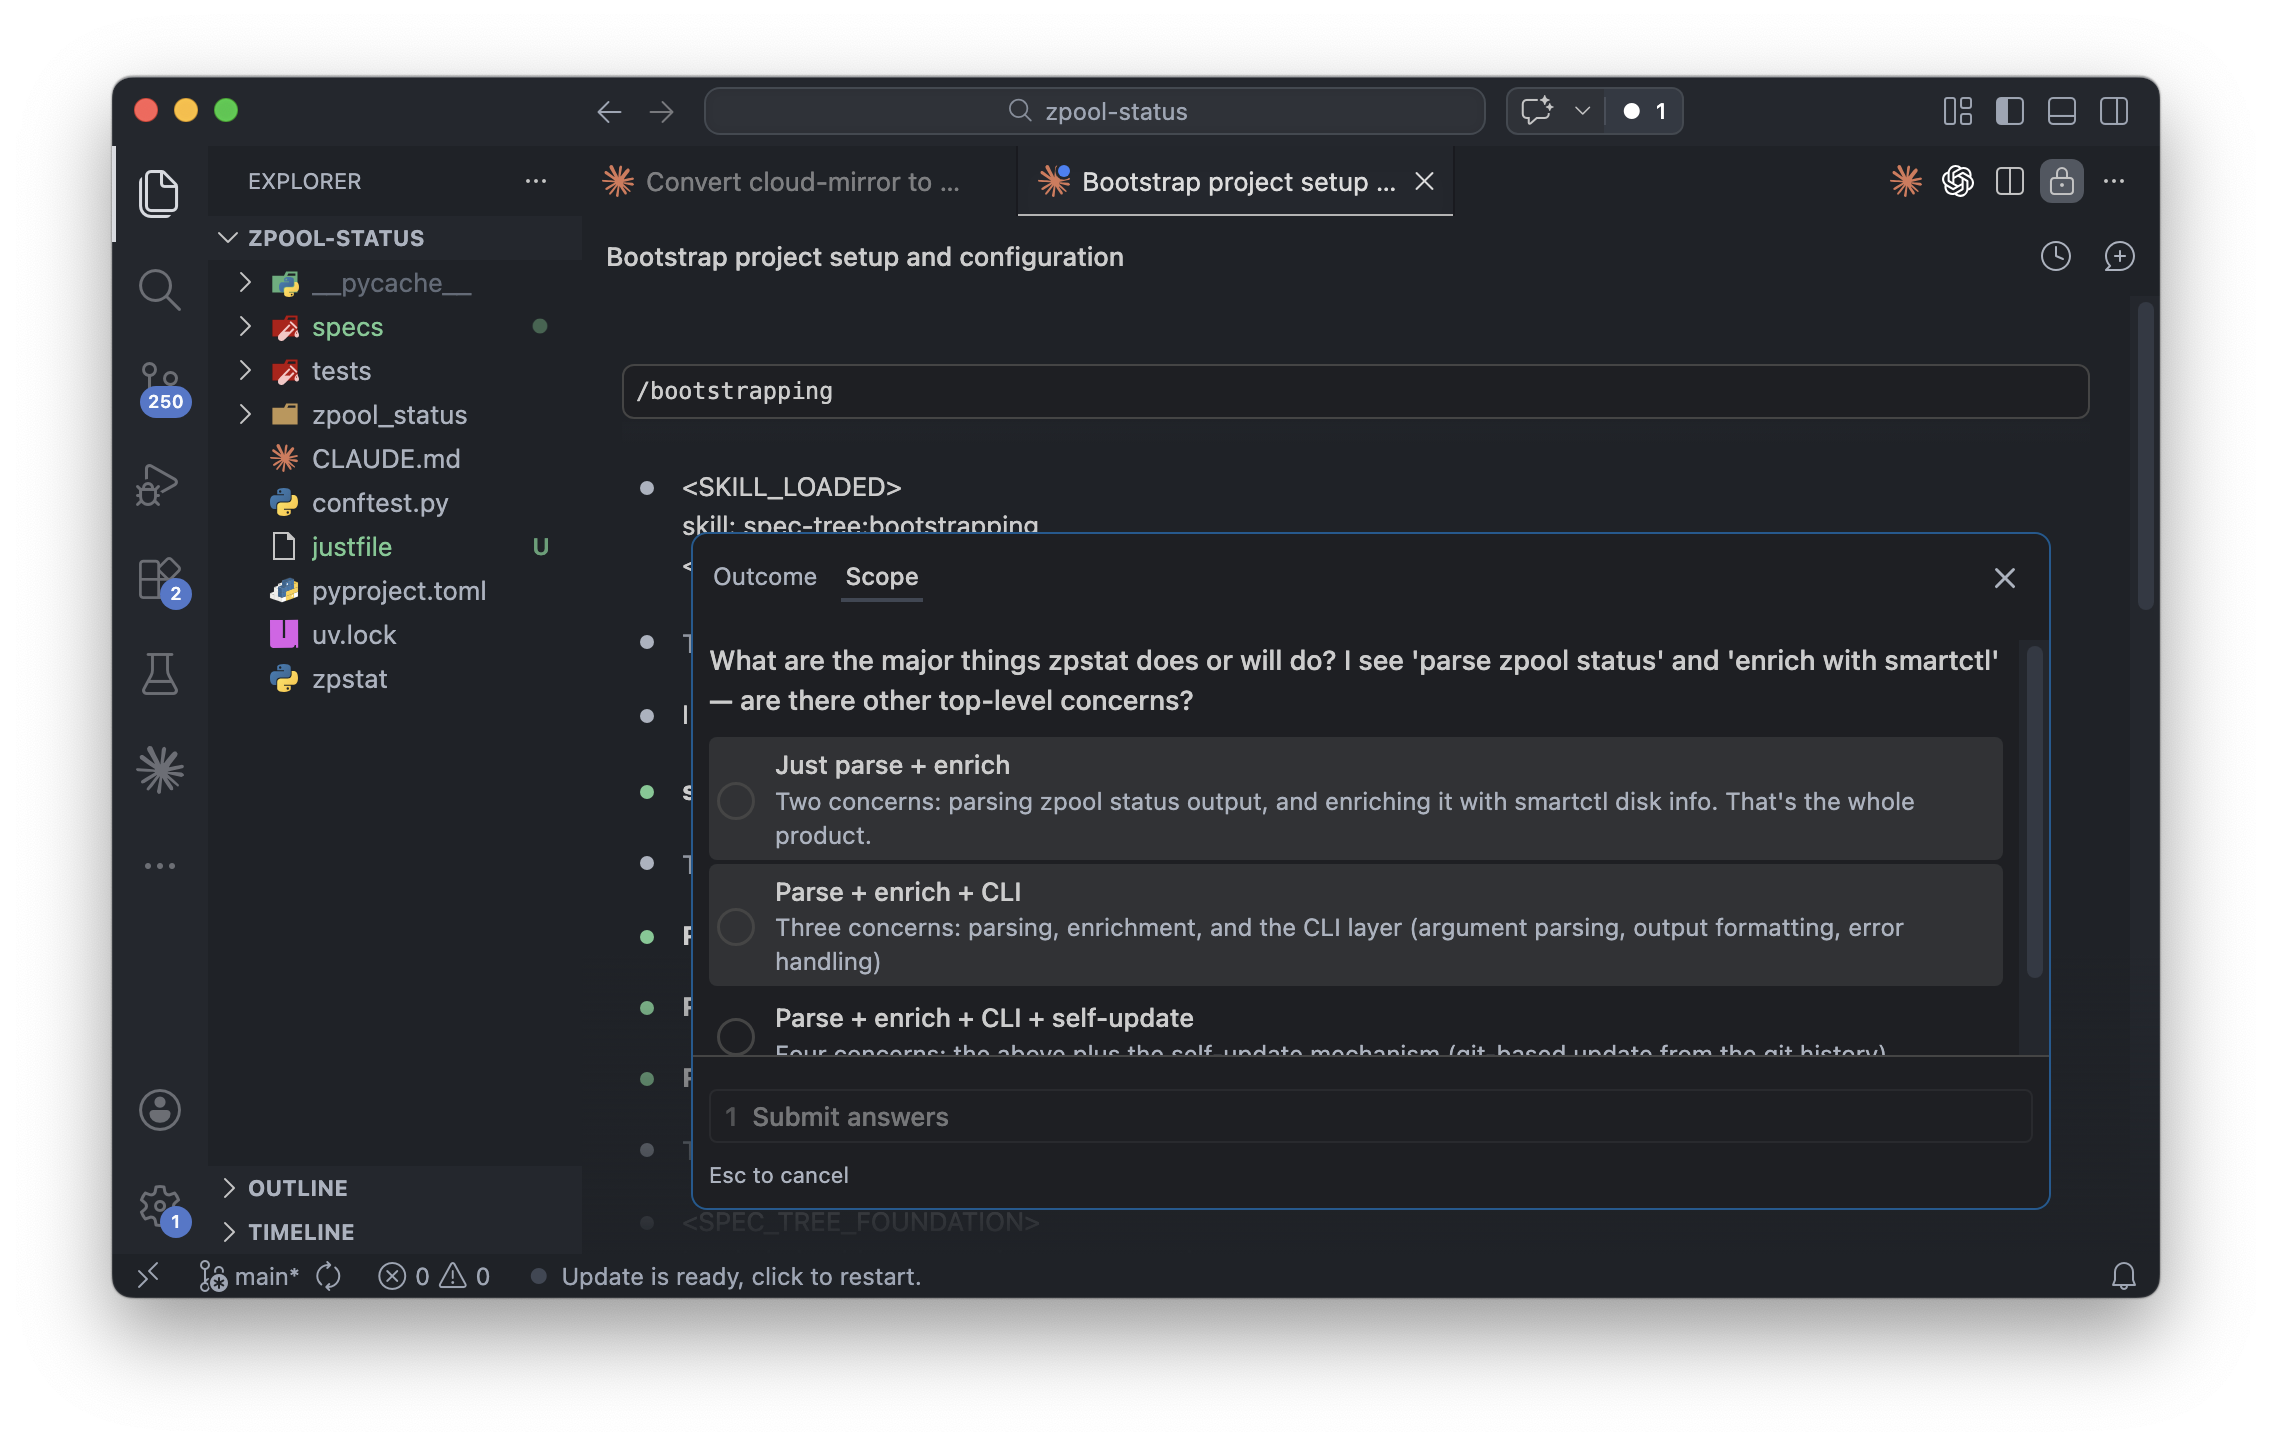This screenshot has height=1446, width=2272.
Task: Choose 'Parse + enrich + CLI + self-update' option
Action: [x=736, y=1035]
